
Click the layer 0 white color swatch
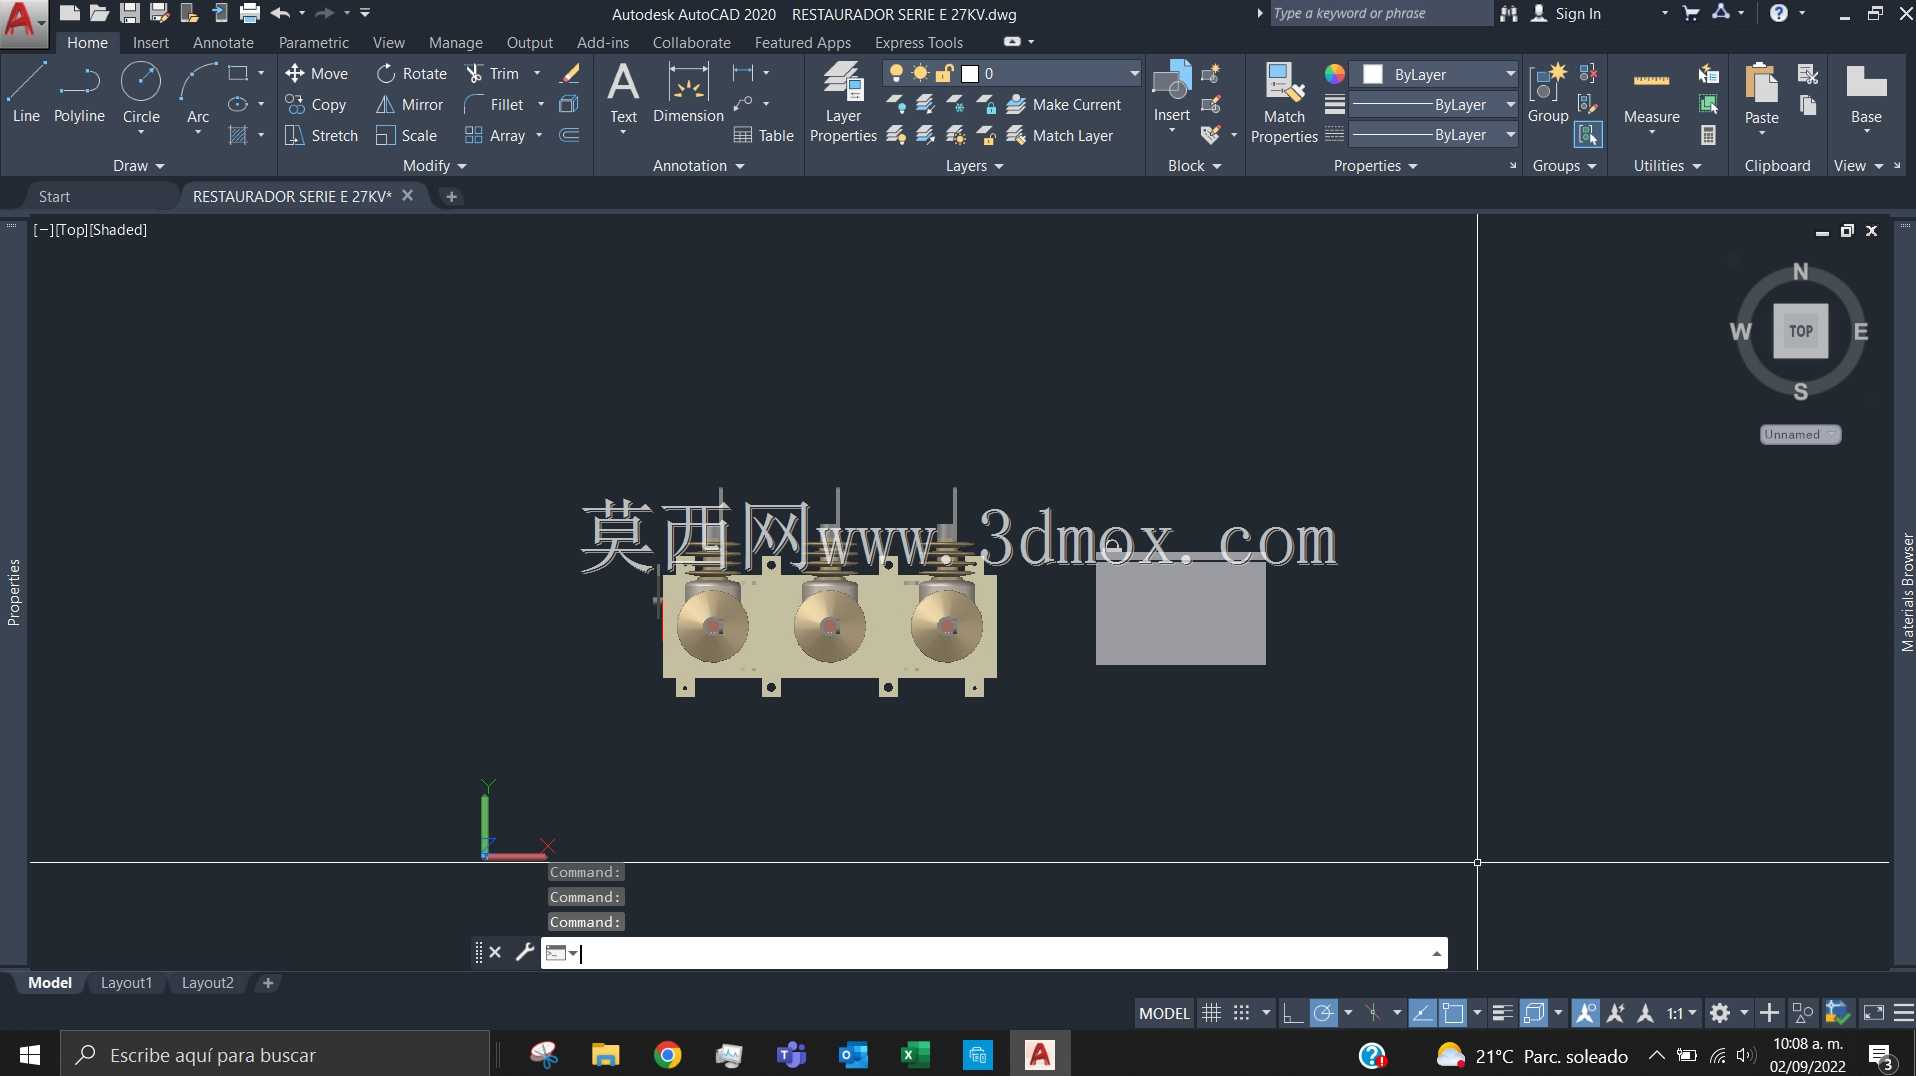tap(969, 73)
